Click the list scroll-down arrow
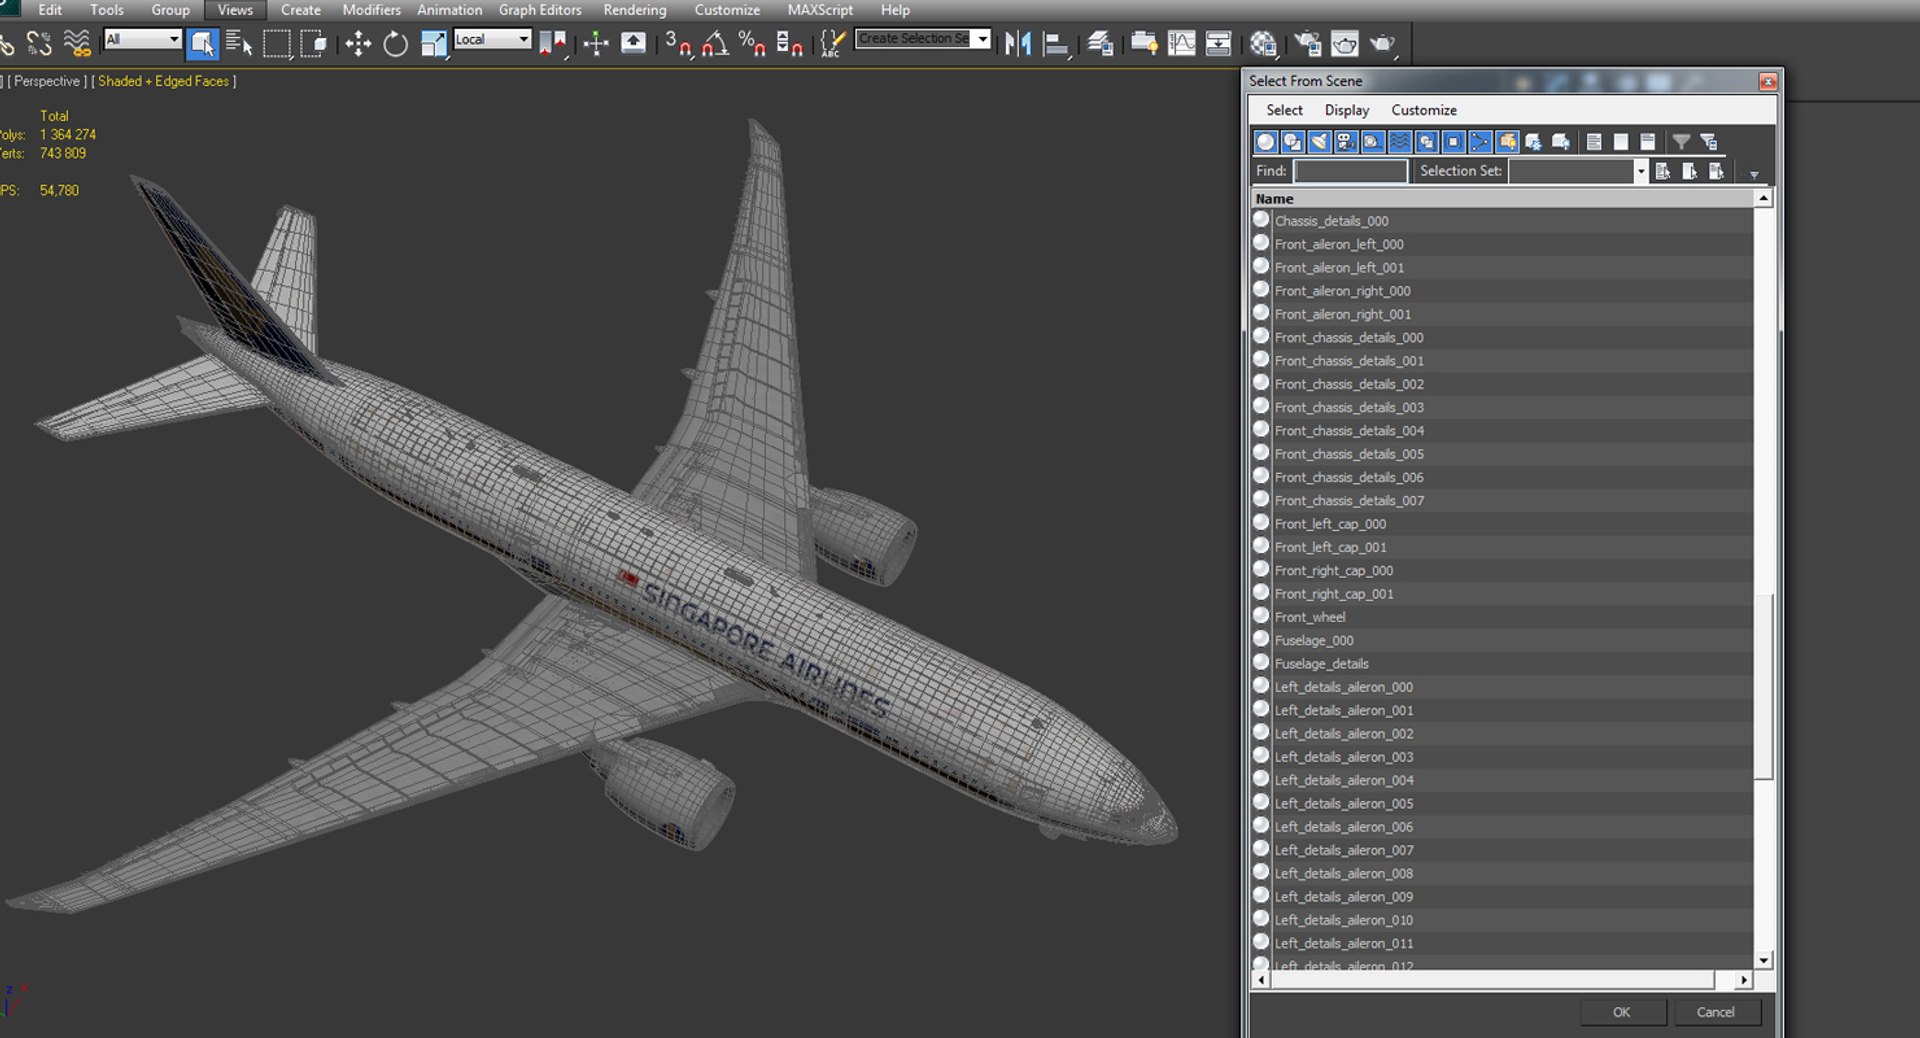Viewport: 1920px width, 1038px height. [1764, 960]
